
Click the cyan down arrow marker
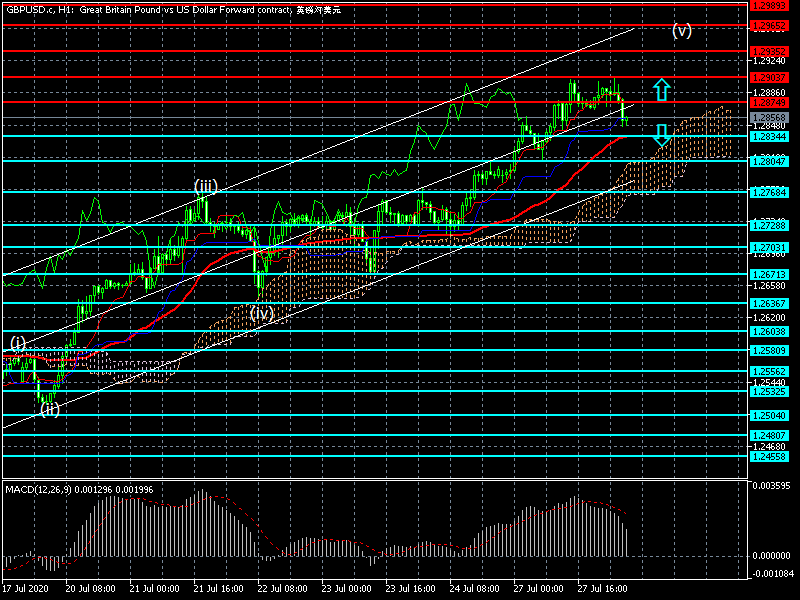[x=661, y=135]
